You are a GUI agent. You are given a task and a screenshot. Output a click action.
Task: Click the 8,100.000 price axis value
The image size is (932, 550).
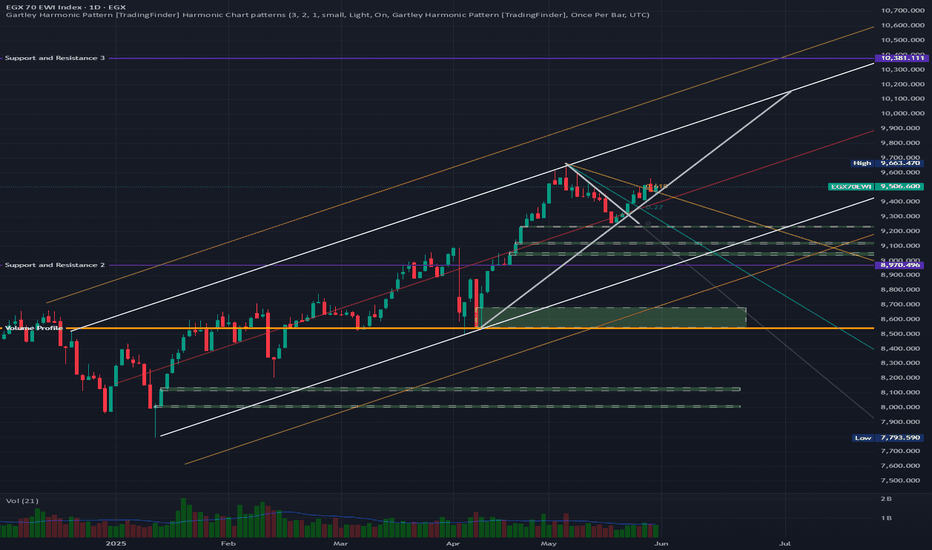pos(902,392)
